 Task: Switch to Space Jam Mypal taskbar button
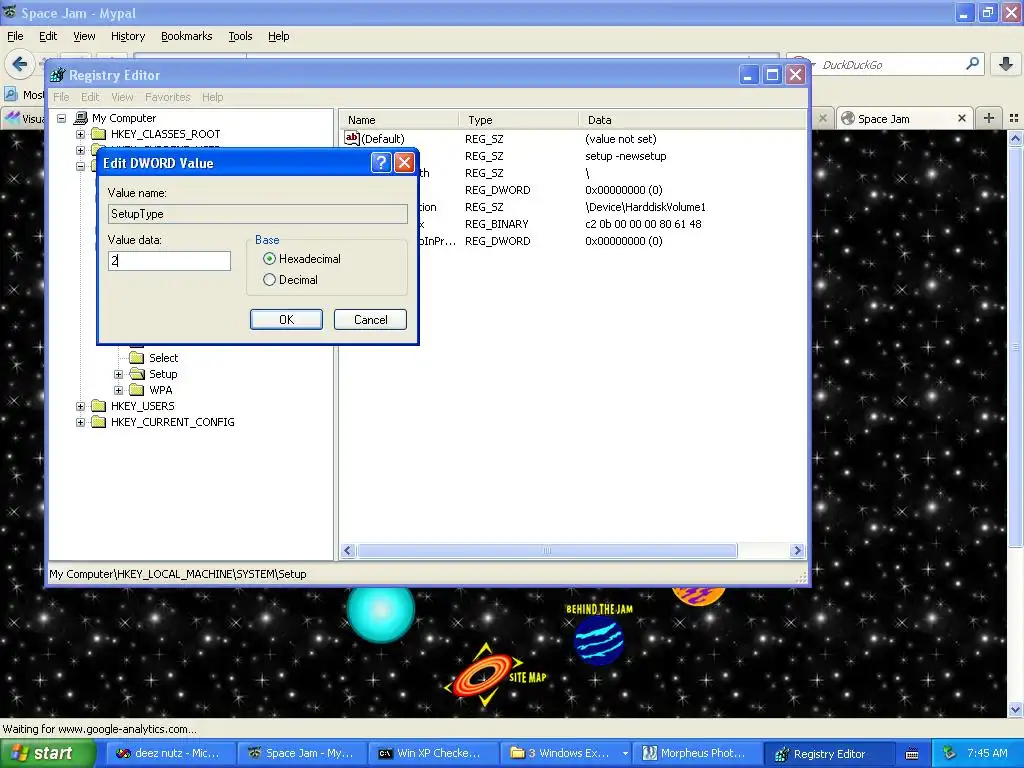point(300,754)
